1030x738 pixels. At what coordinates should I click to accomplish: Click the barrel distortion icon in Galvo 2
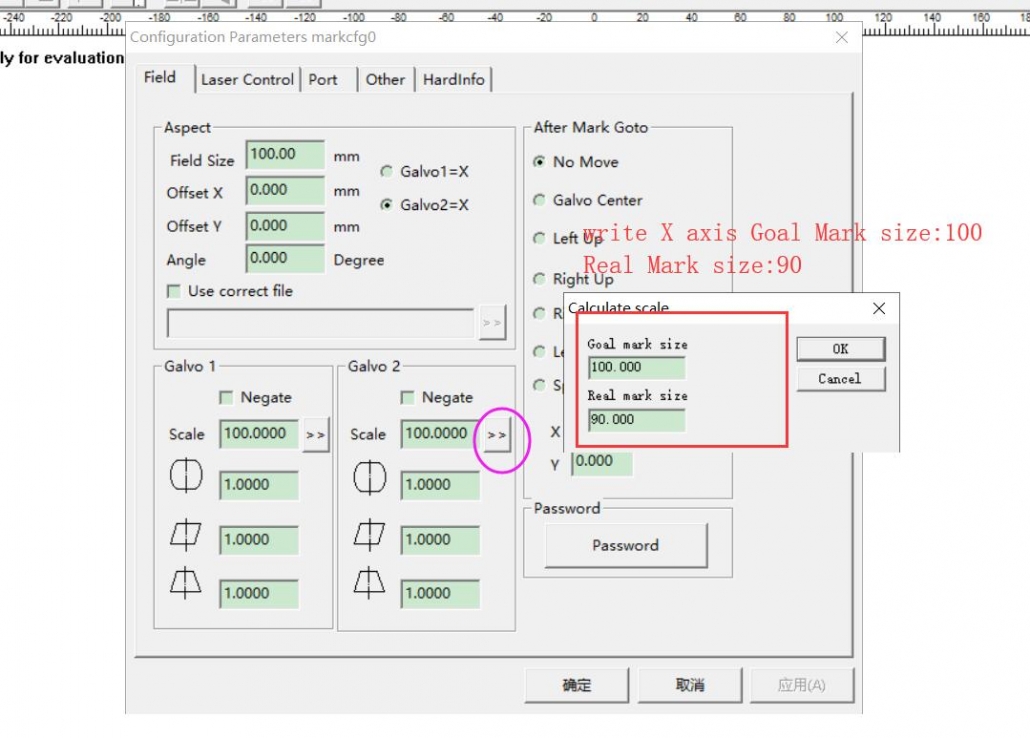pyautogui.click(x=368, y=477)
